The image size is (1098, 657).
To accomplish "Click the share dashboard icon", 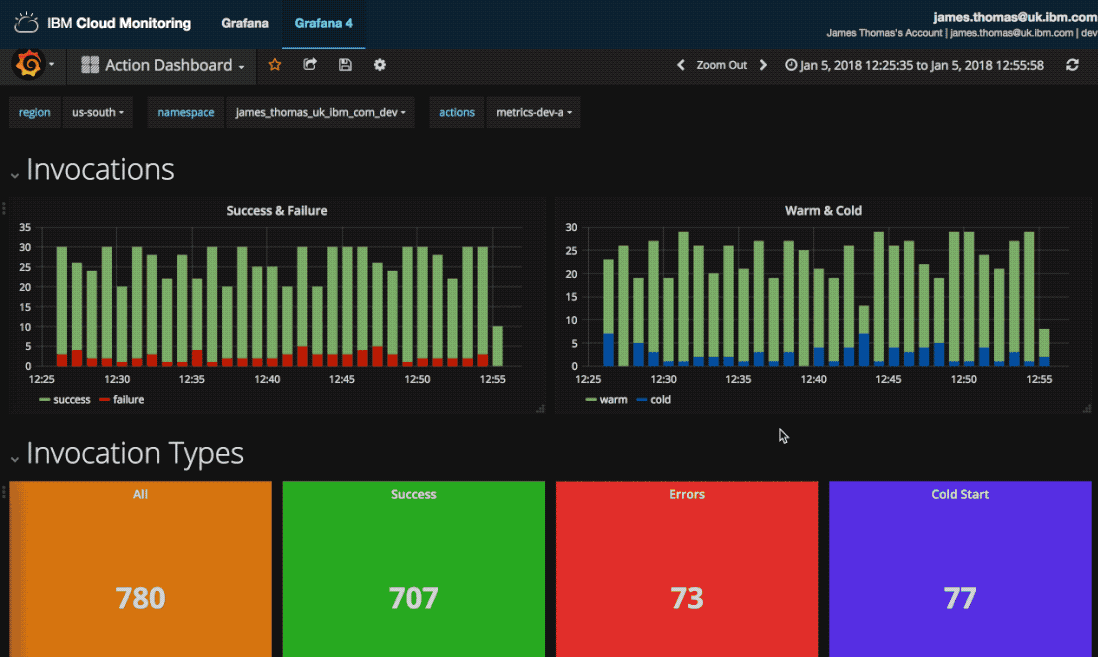I will [309, 64].
